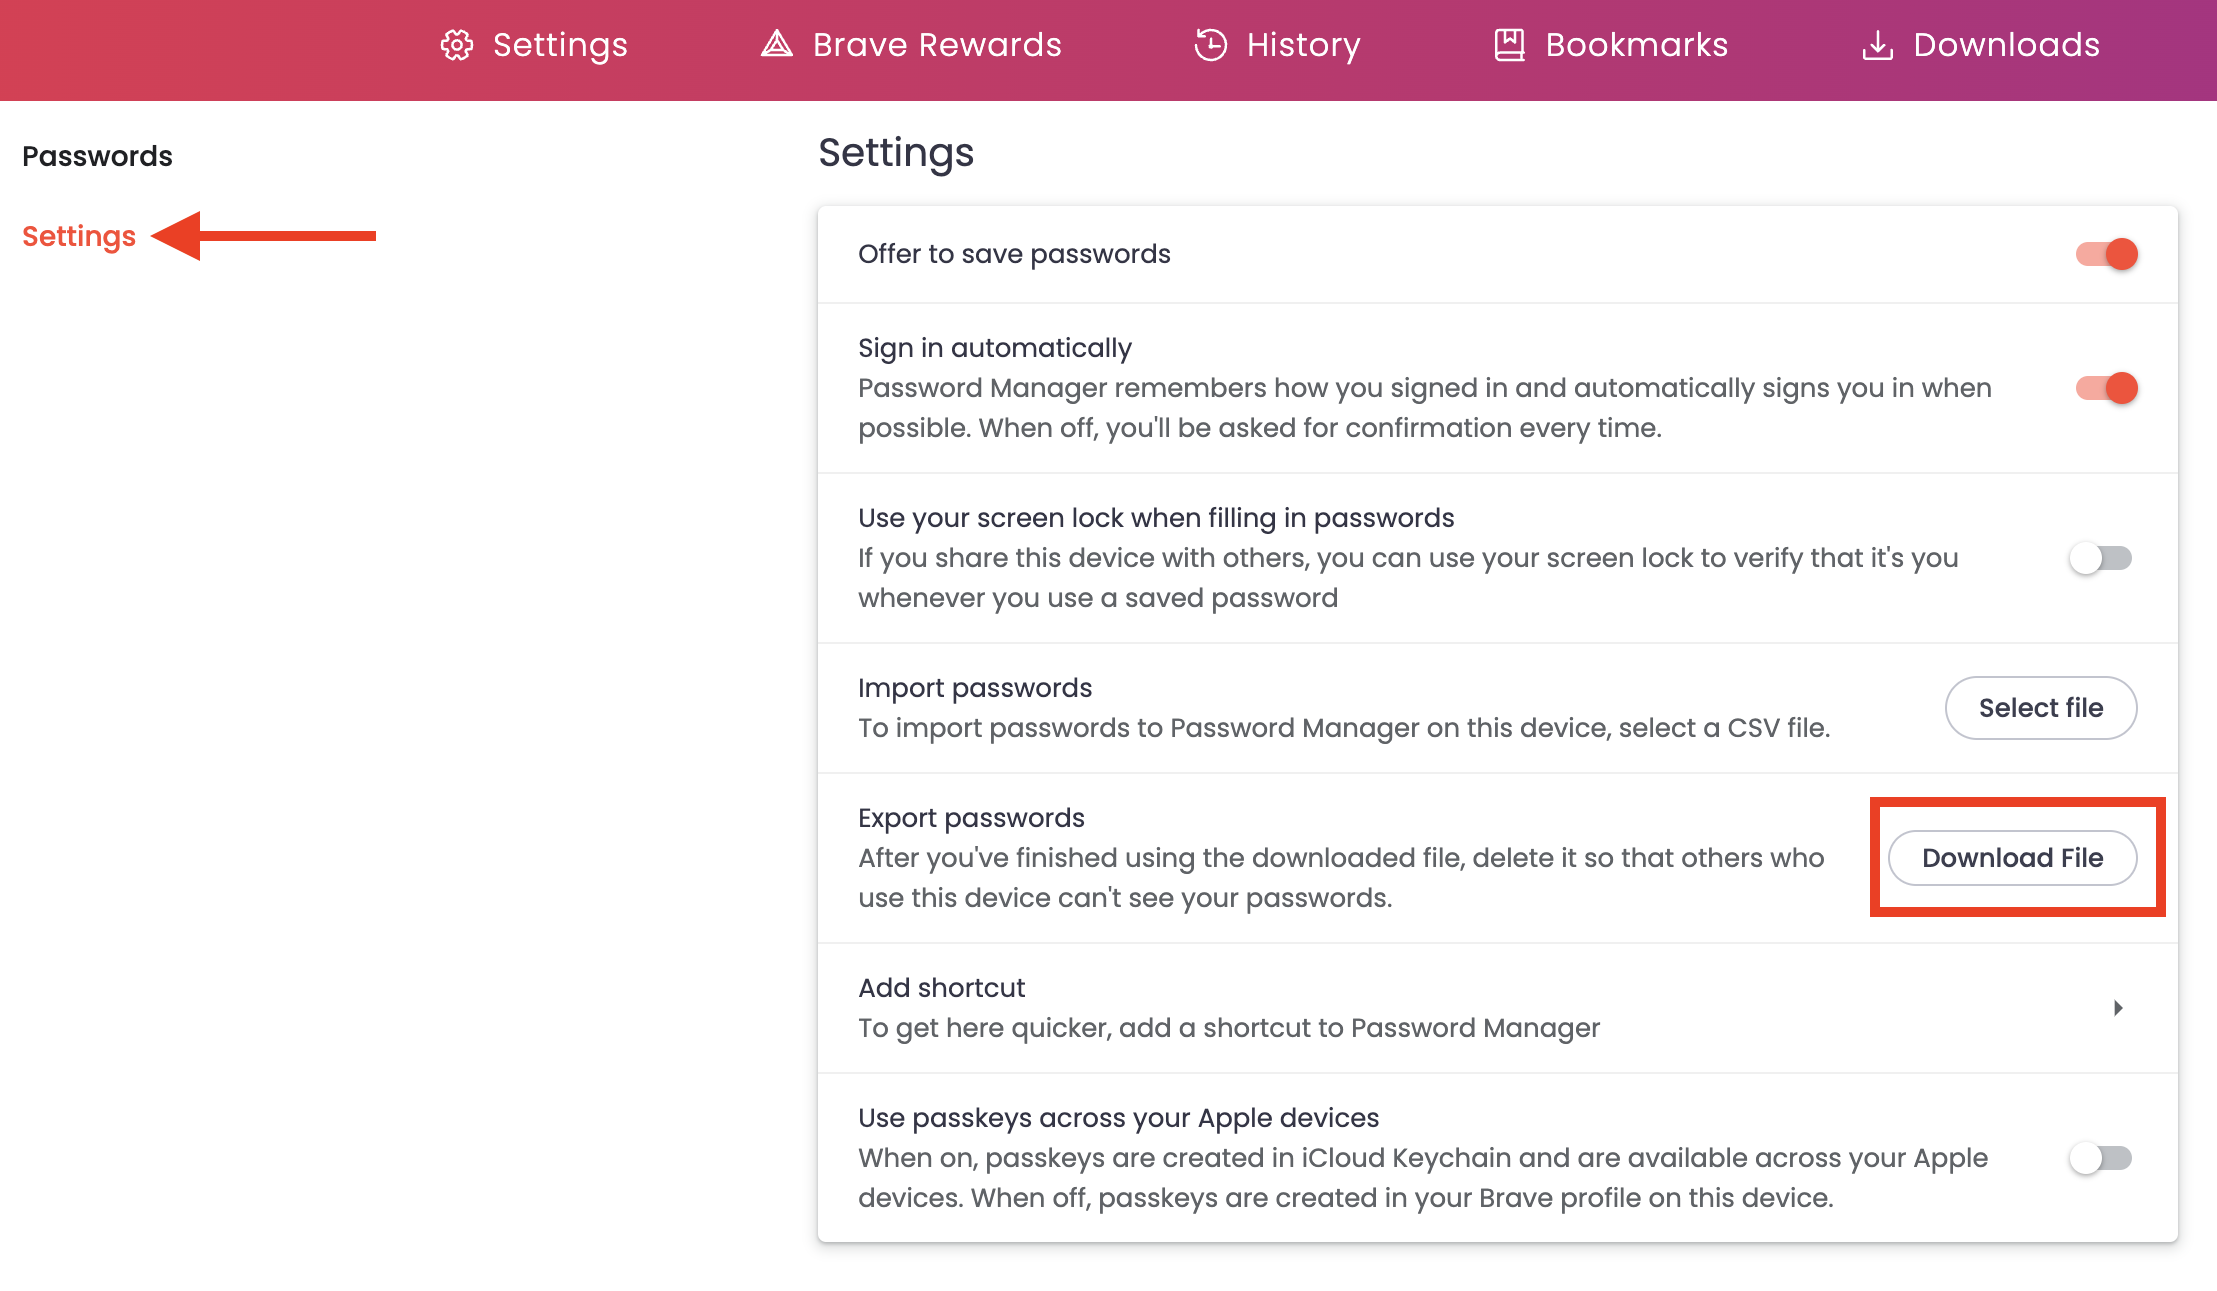The image size is (2217, 1291).
Task: Select Passwords in the left sidebar
Action: point(97,156)
